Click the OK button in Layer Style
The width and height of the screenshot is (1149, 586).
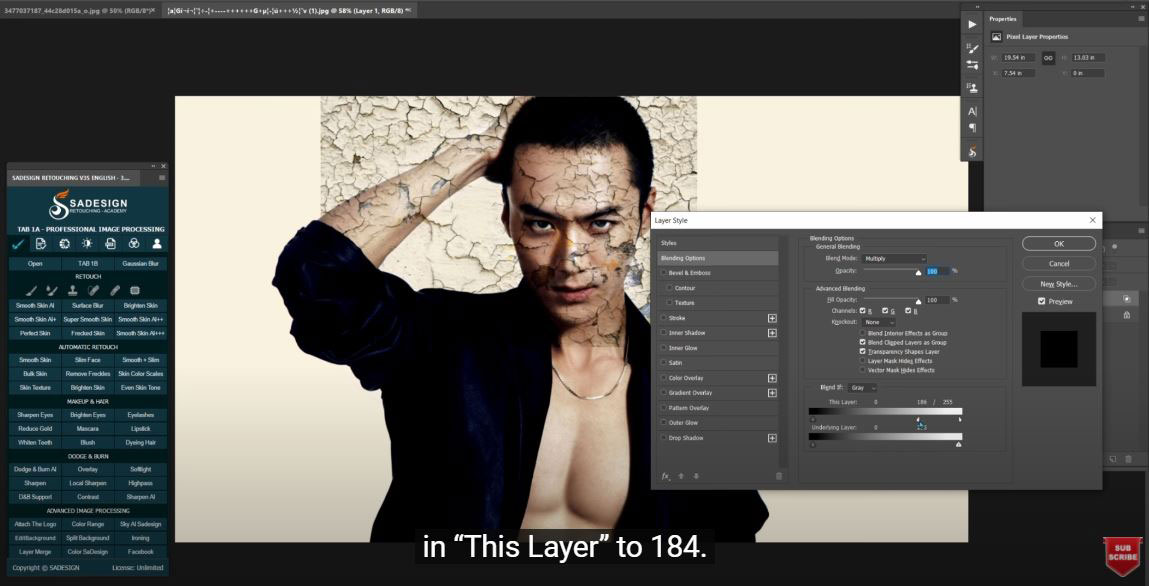[1058, 244]
